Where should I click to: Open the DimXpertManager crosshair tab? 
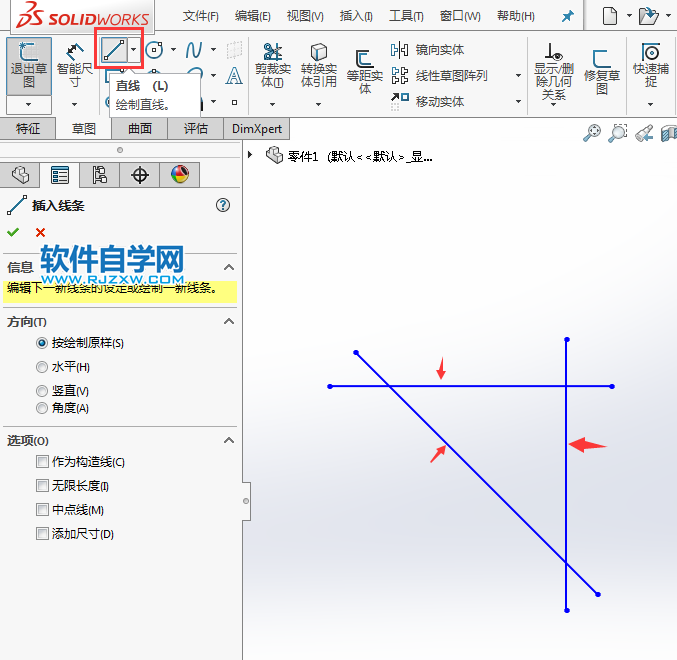[x=140, y=175]
